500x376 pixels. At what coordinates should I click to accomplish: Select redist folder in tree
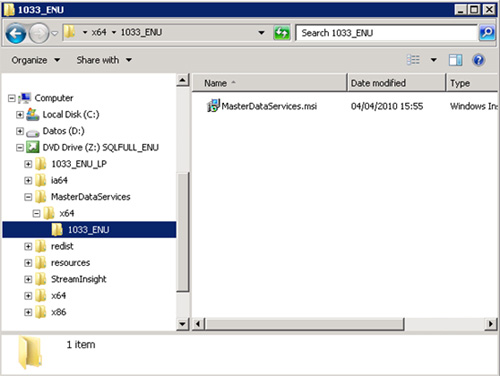tap(62, 246)
